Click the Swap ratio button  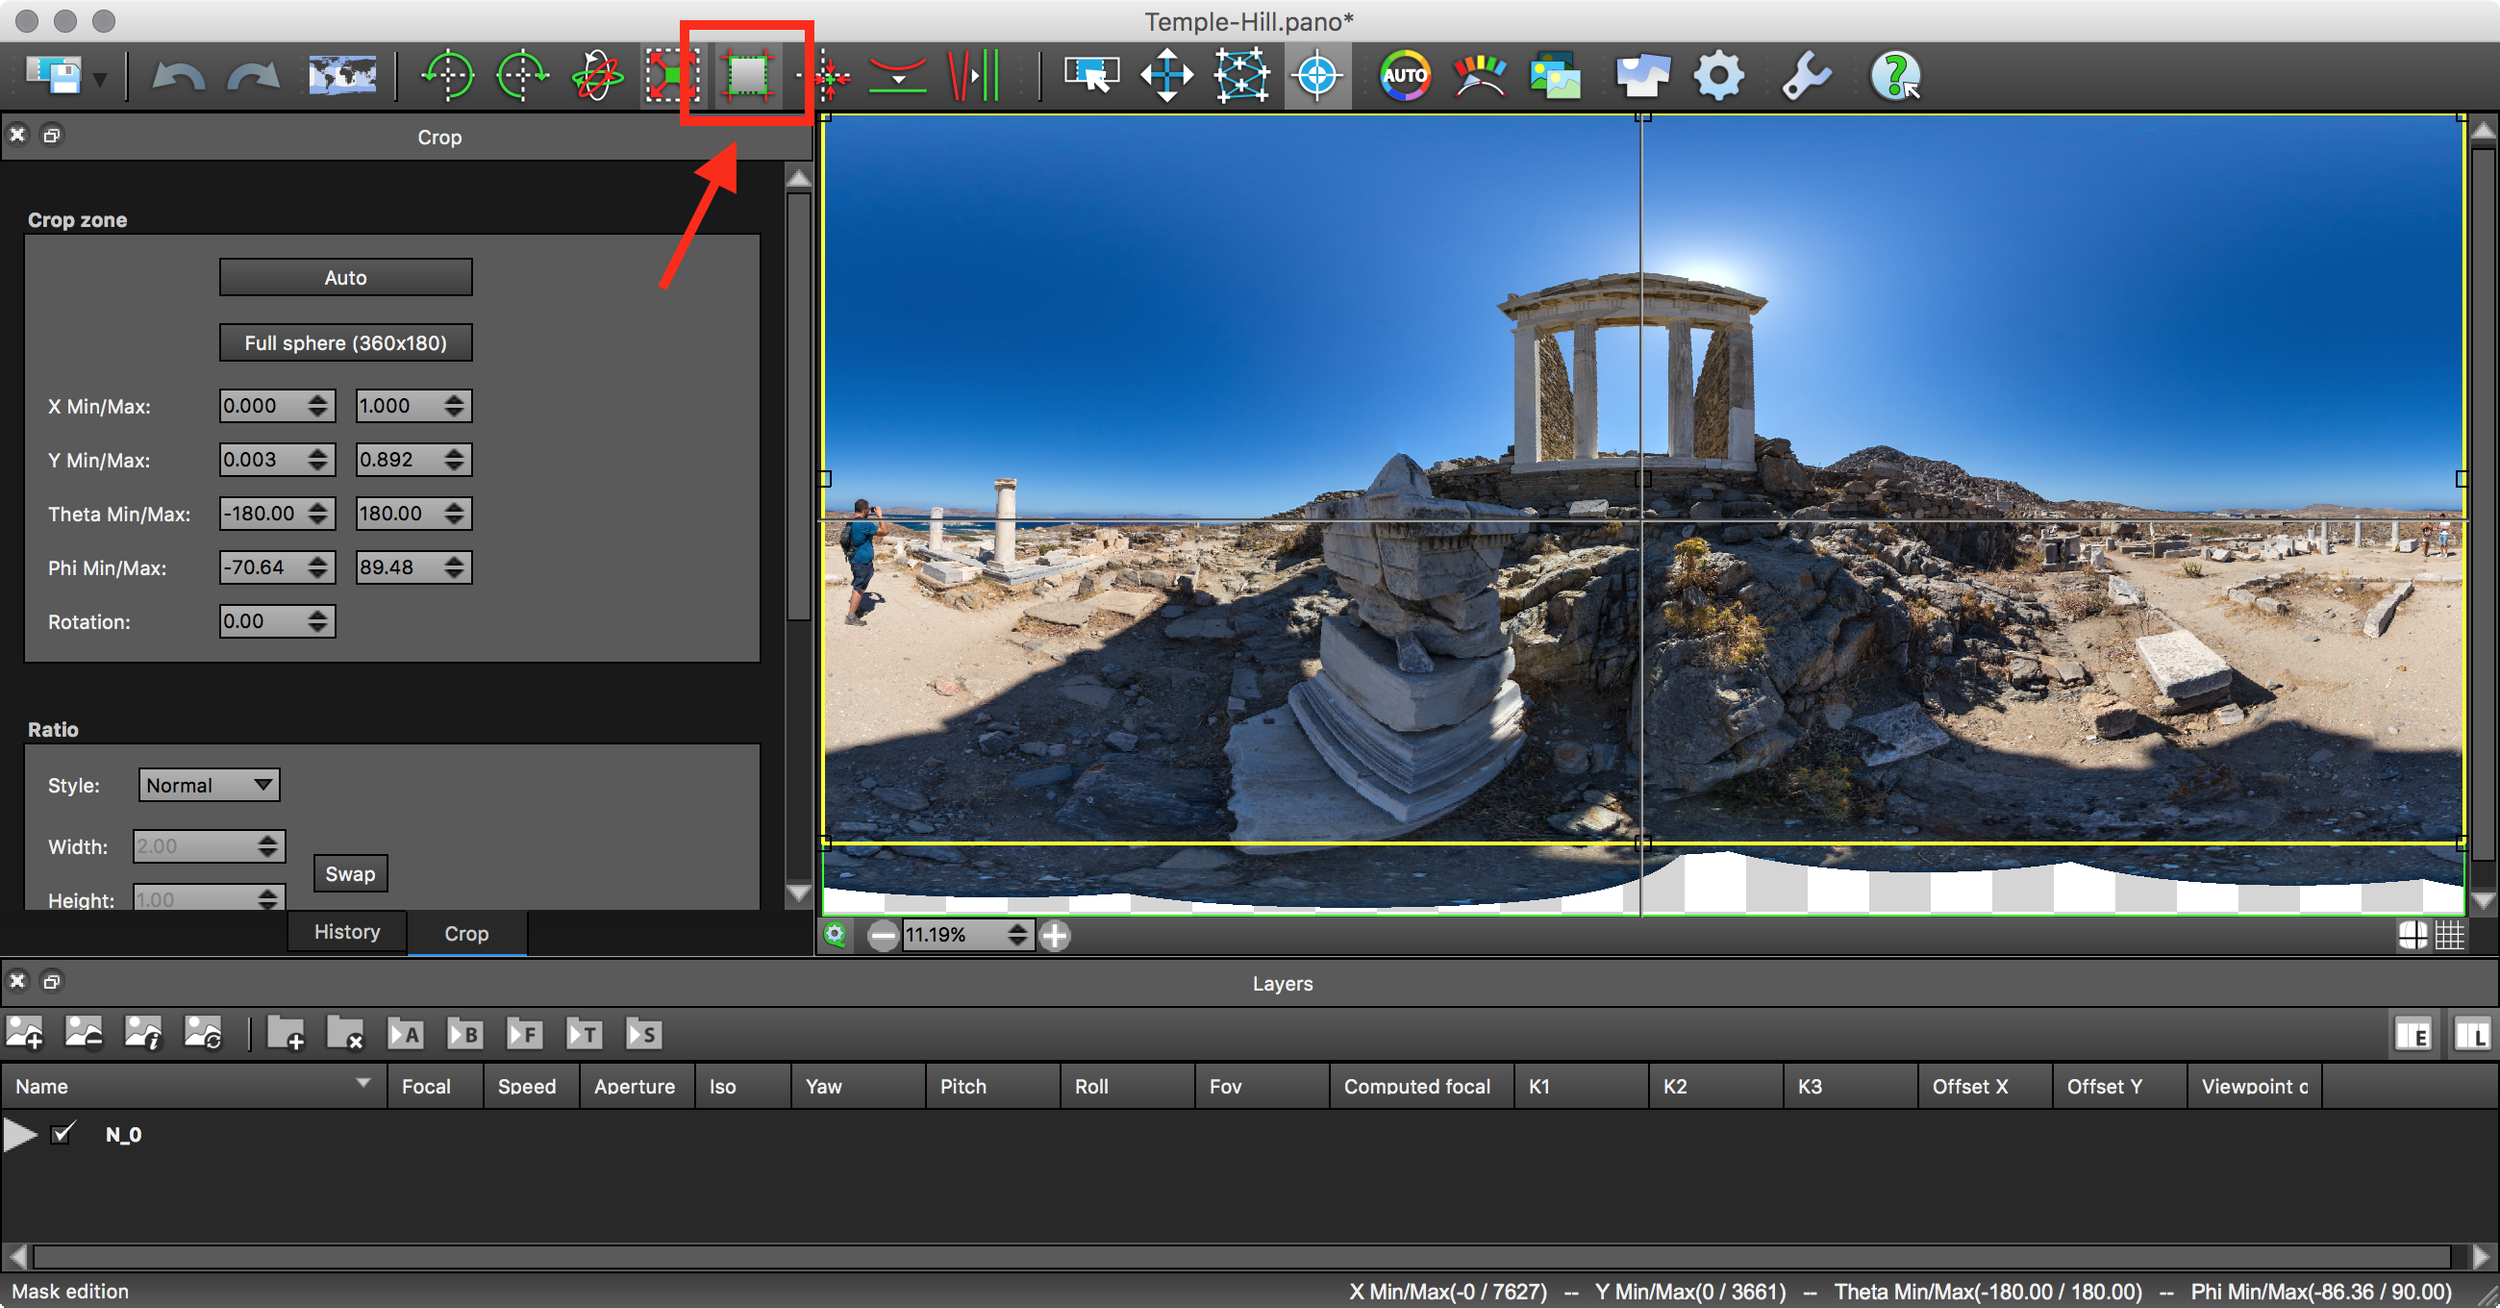[x=350, y=873]
